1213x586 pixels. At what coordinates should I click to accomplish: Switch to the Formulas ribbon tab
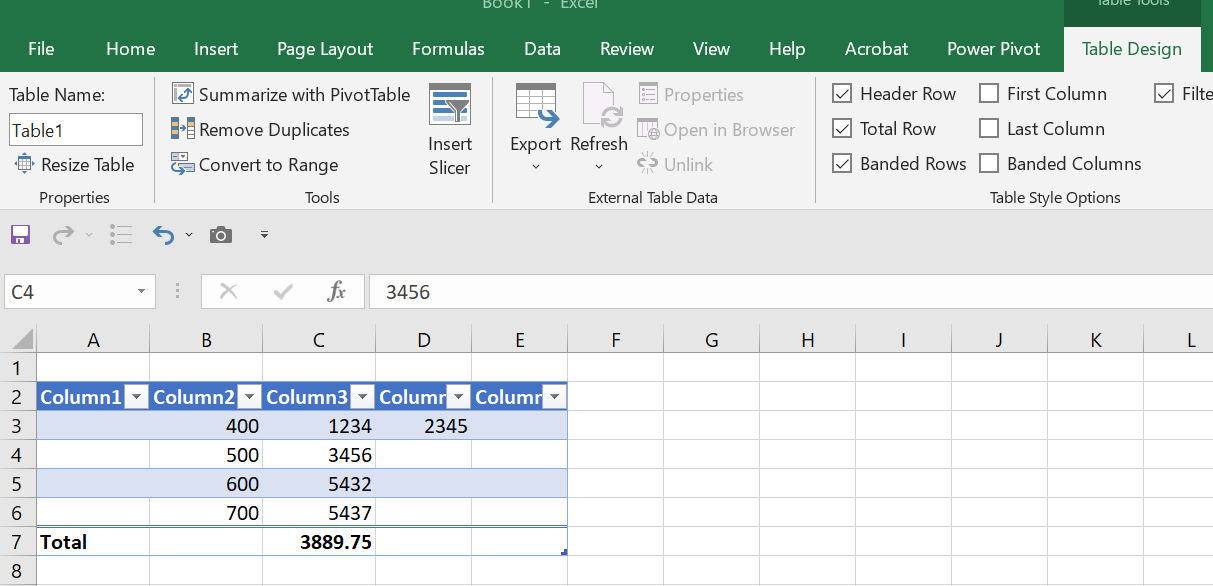click(448, 49)
